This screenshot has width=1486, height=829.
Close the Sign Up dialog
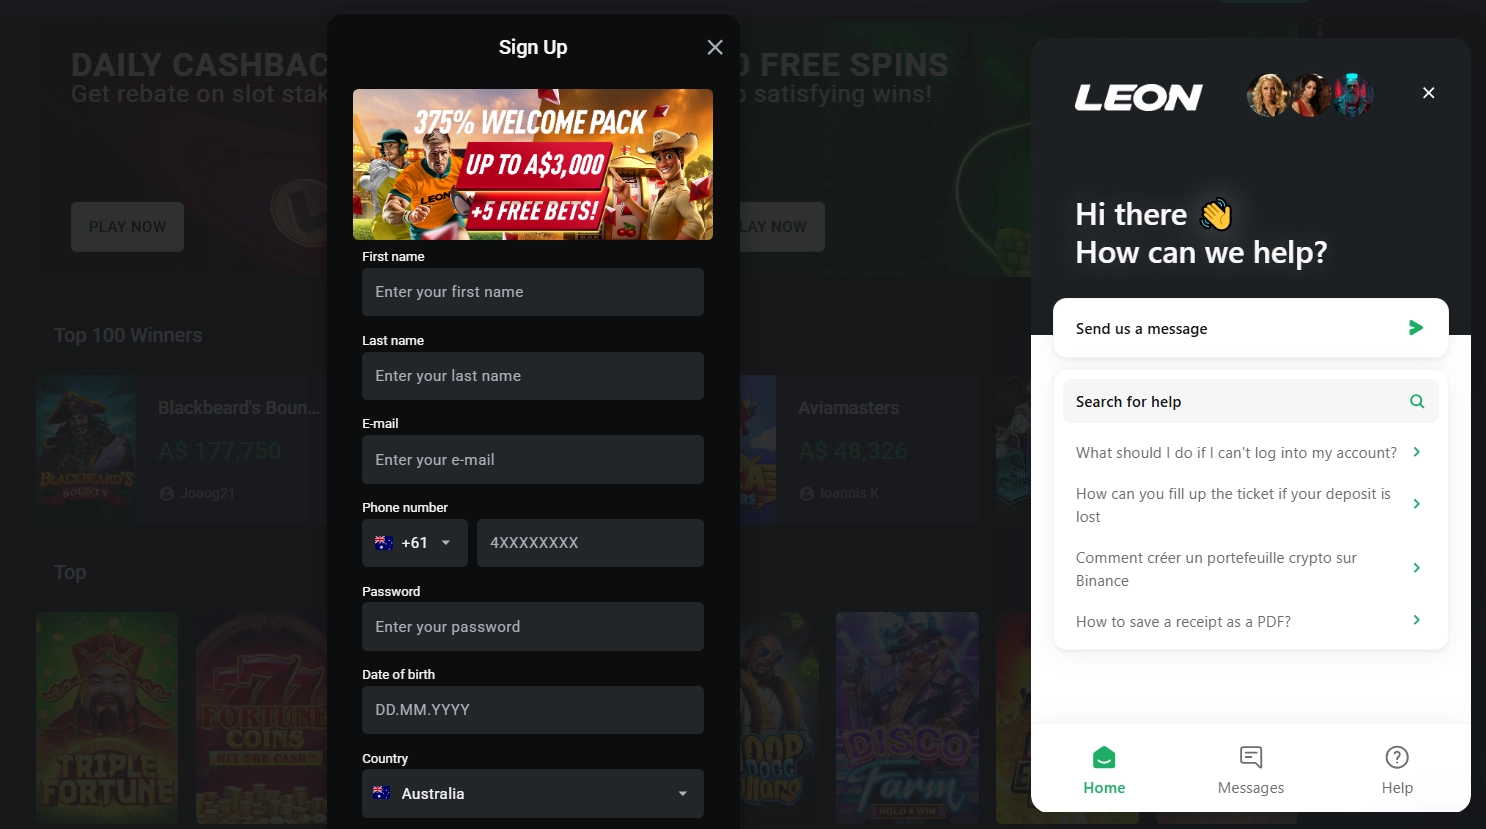(715, 47)
